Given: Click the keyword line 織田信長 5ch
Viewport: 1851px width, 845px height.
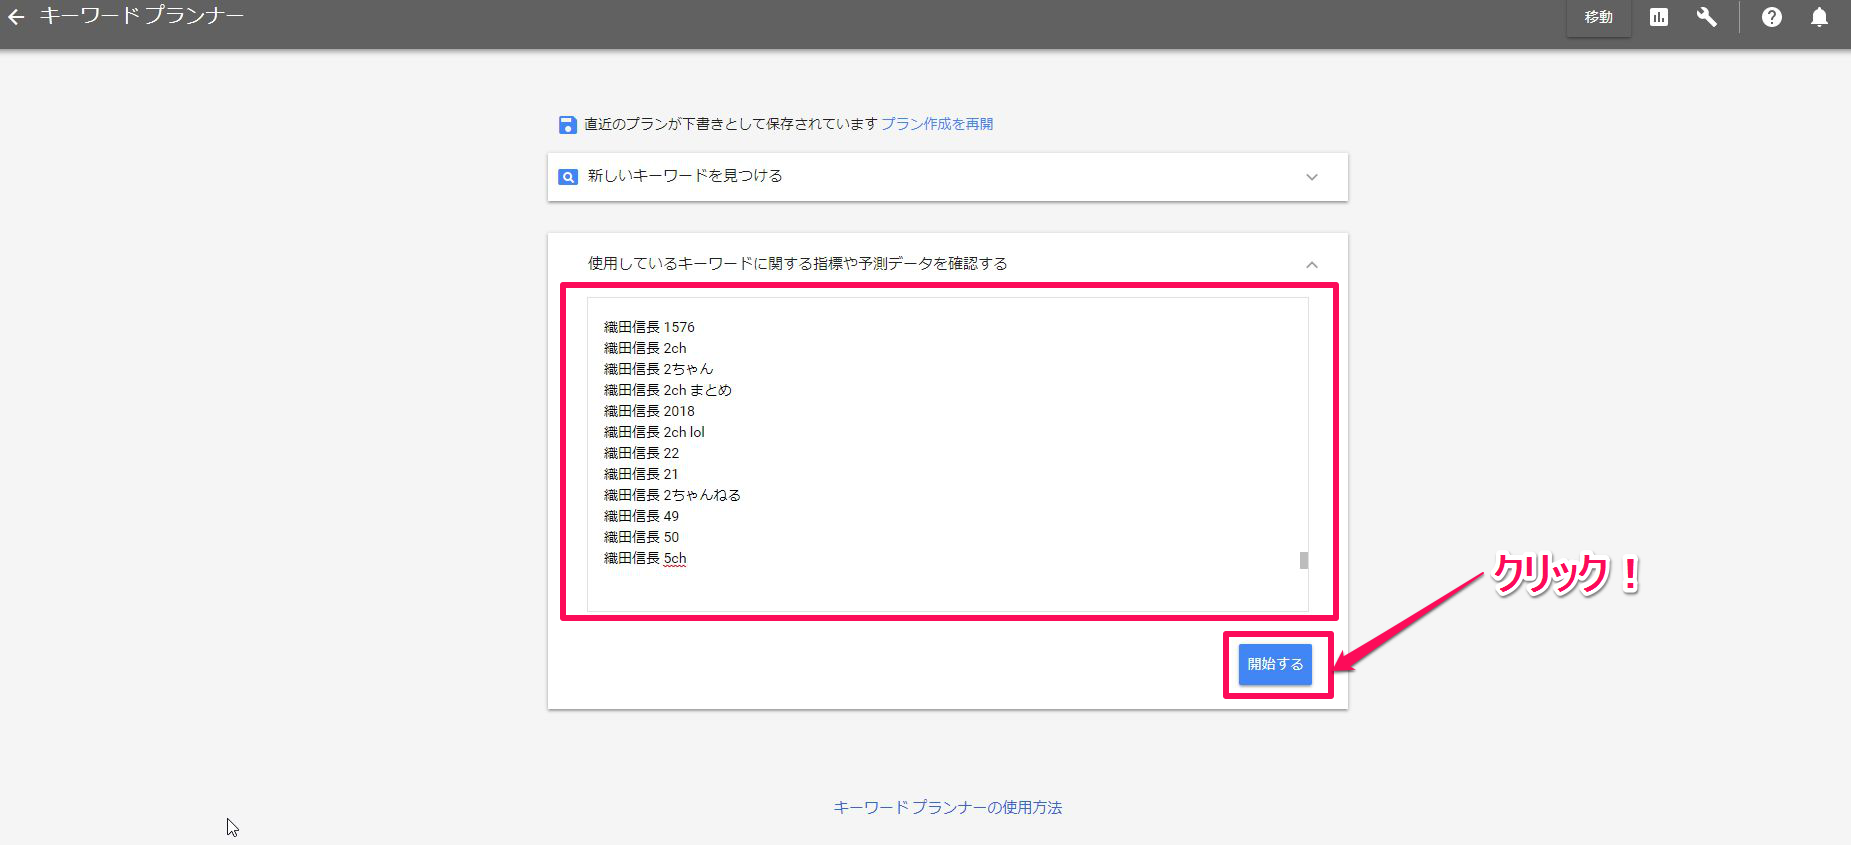Looking at the screenshot, I should point(645,558).
